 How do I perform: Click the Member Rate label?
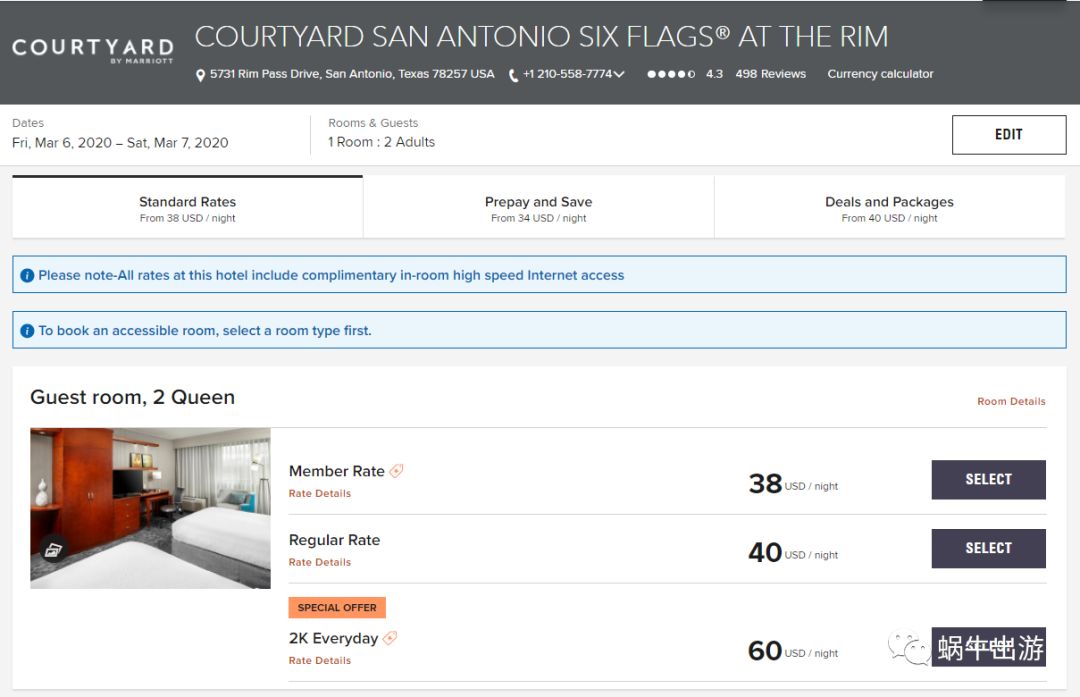(x=337, y=471)
